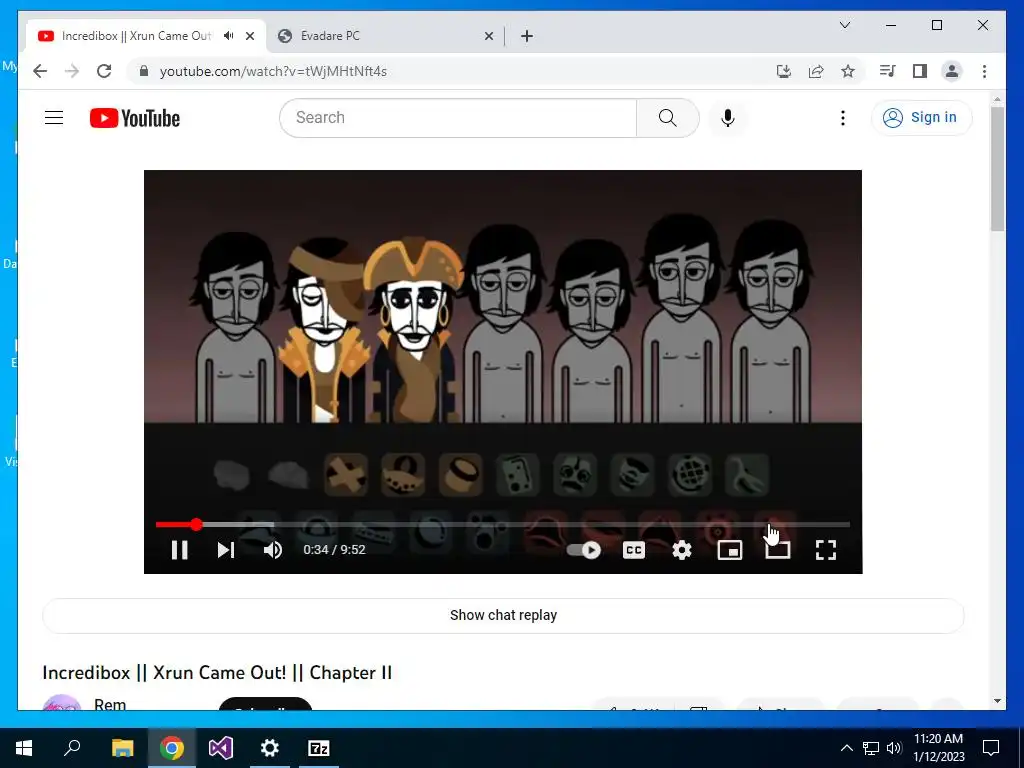This screenshot has height=768, width=1024.
Task: Go back to previous page
Action: pos(40,71)
